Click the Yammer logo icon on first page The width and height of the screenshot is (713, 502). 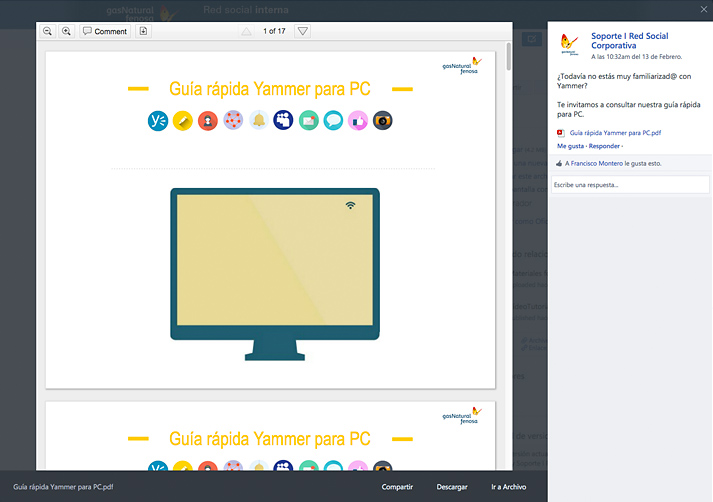point(158,121)
